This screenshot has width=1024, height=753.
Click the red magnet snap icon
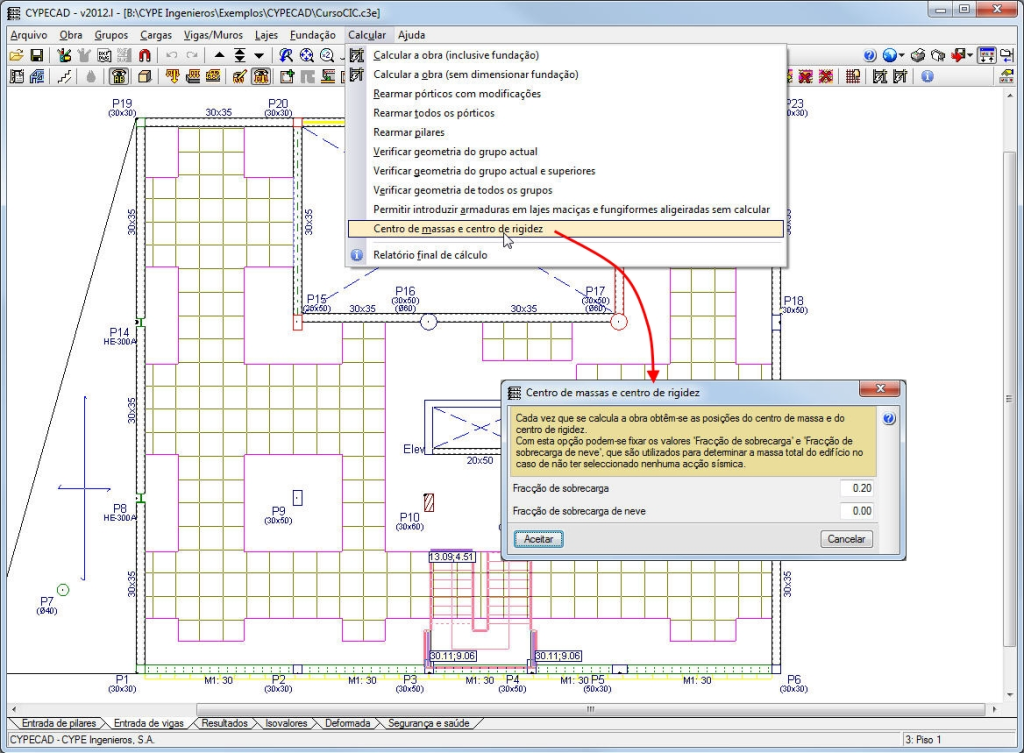[x=145, y=56]
